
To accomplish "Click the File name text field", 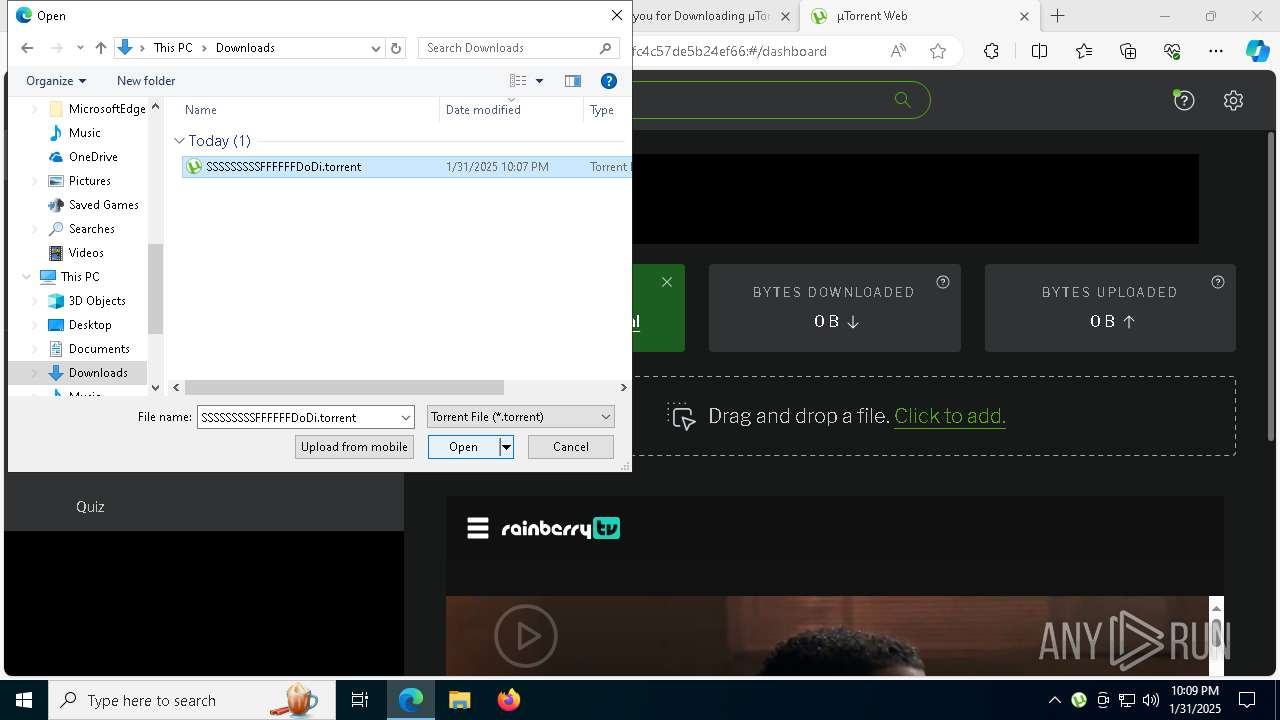I will [x=297, y=417].
